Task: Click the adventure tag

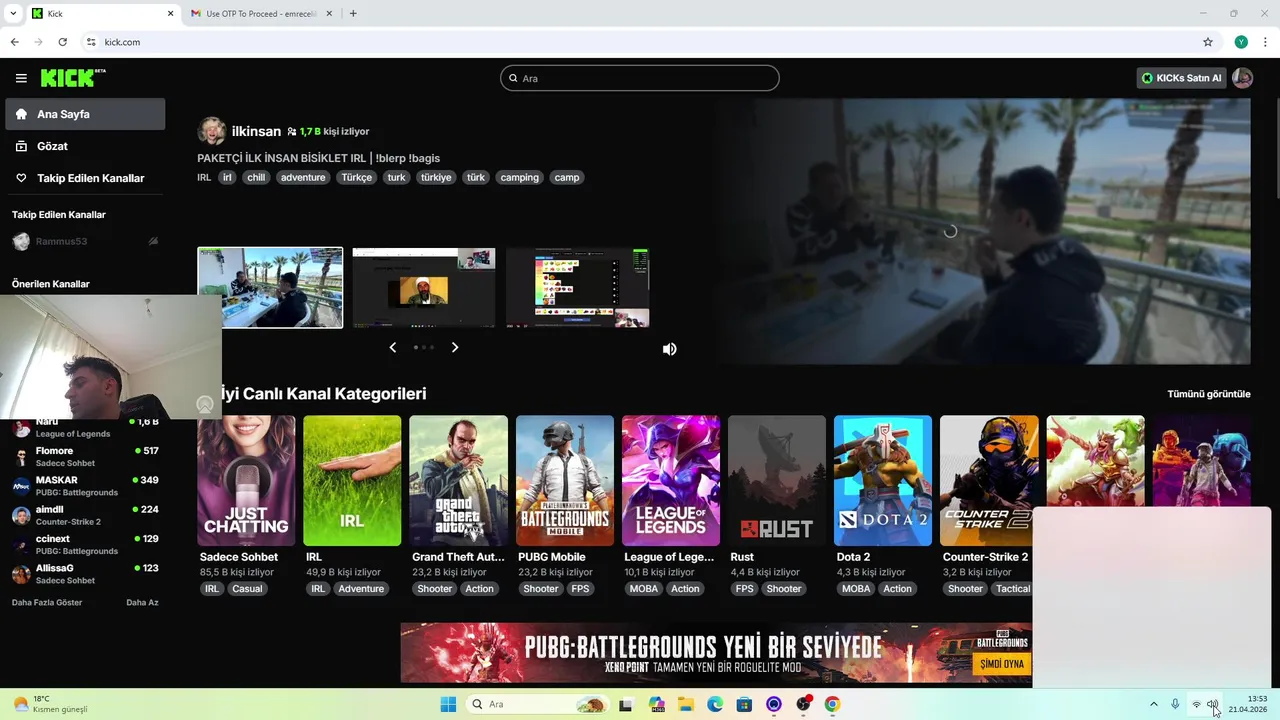Action: pos(303,177)
